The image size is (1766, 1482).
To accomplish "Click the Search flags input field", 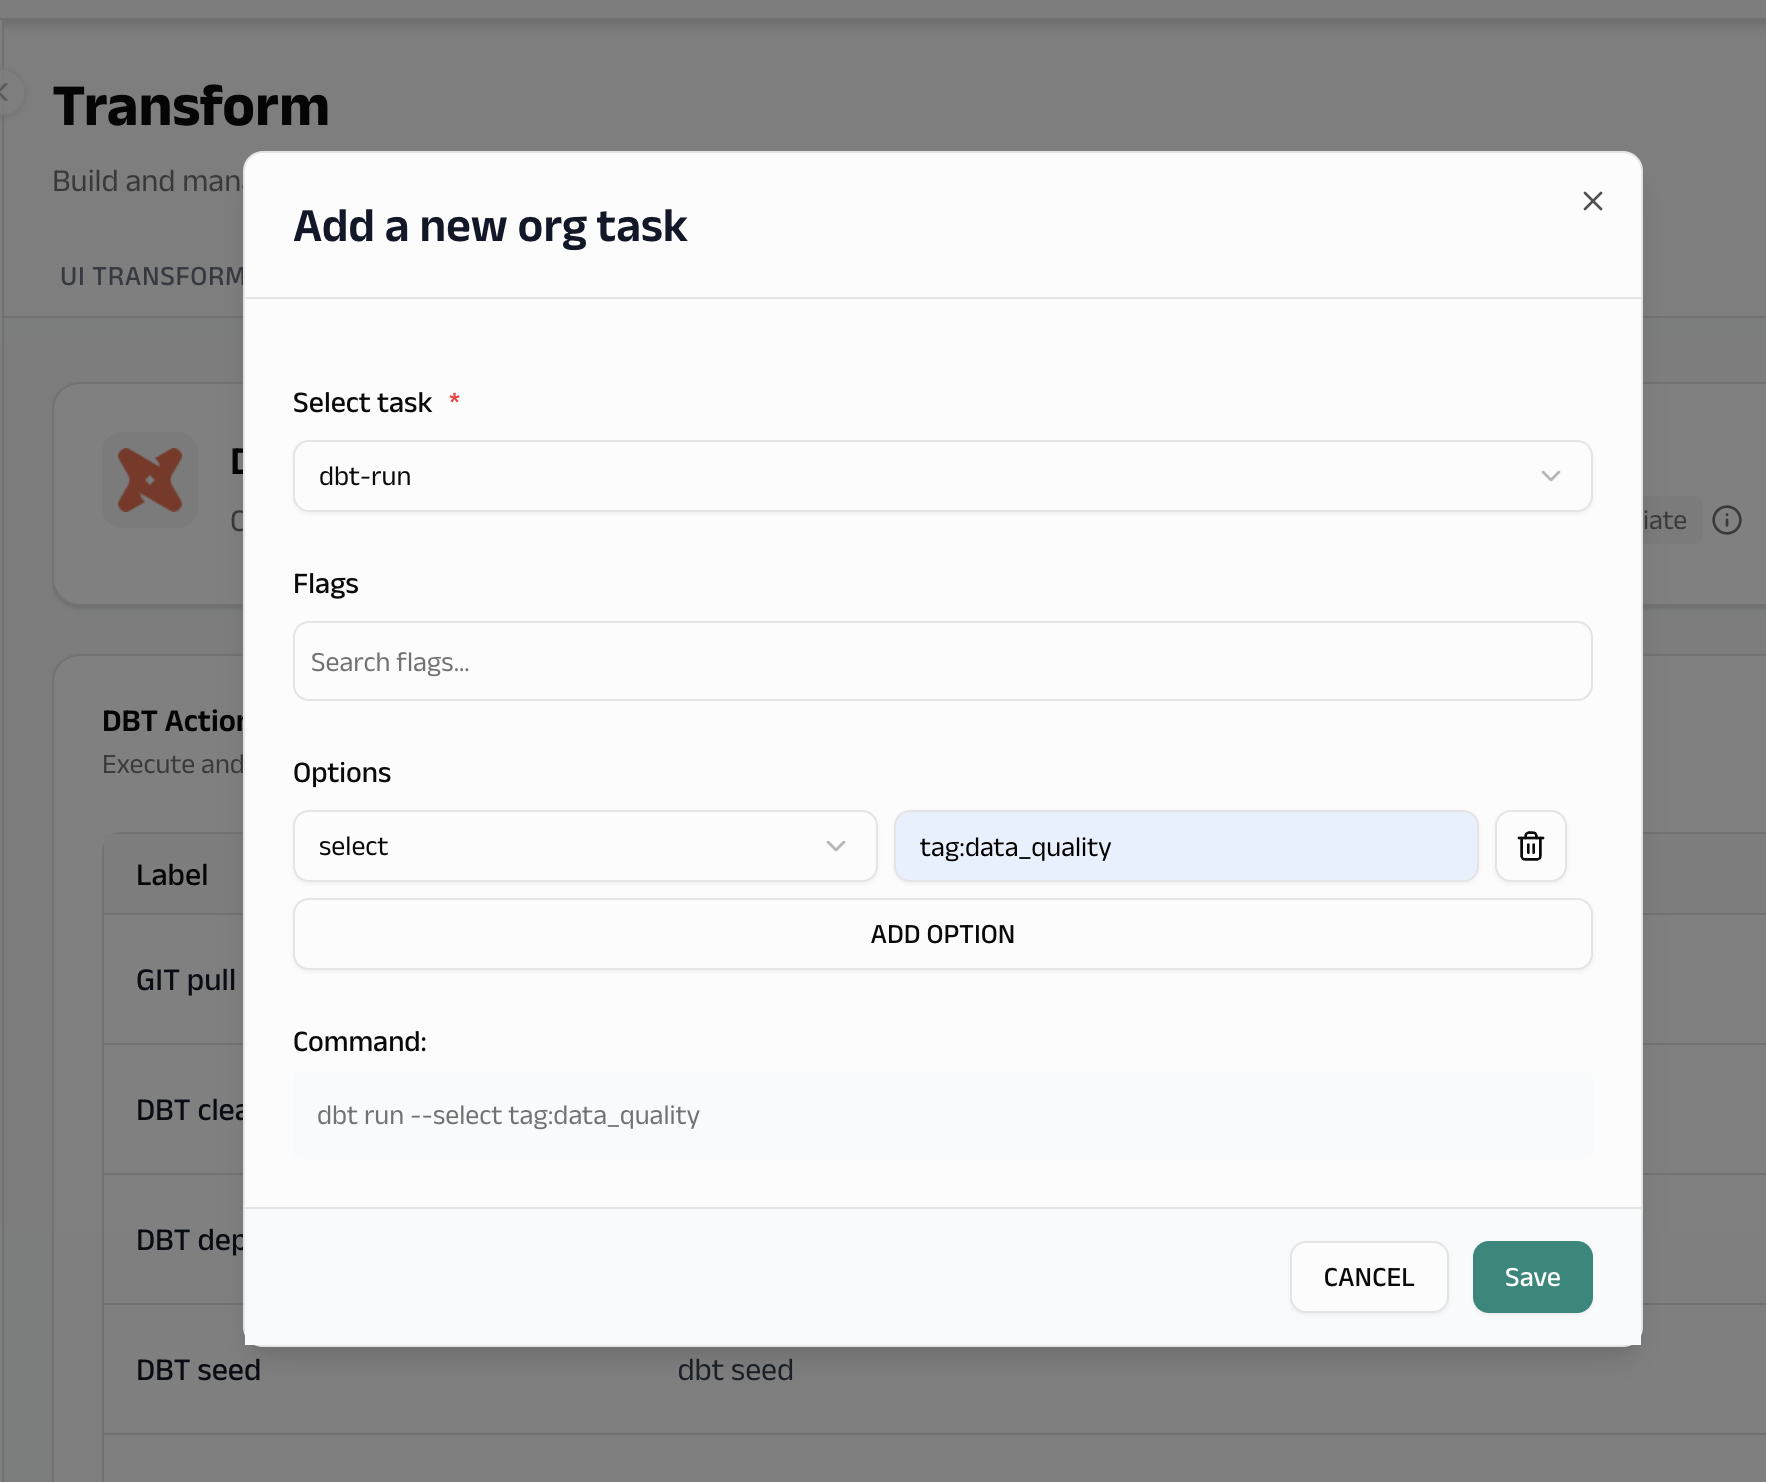I will point(942,661).
